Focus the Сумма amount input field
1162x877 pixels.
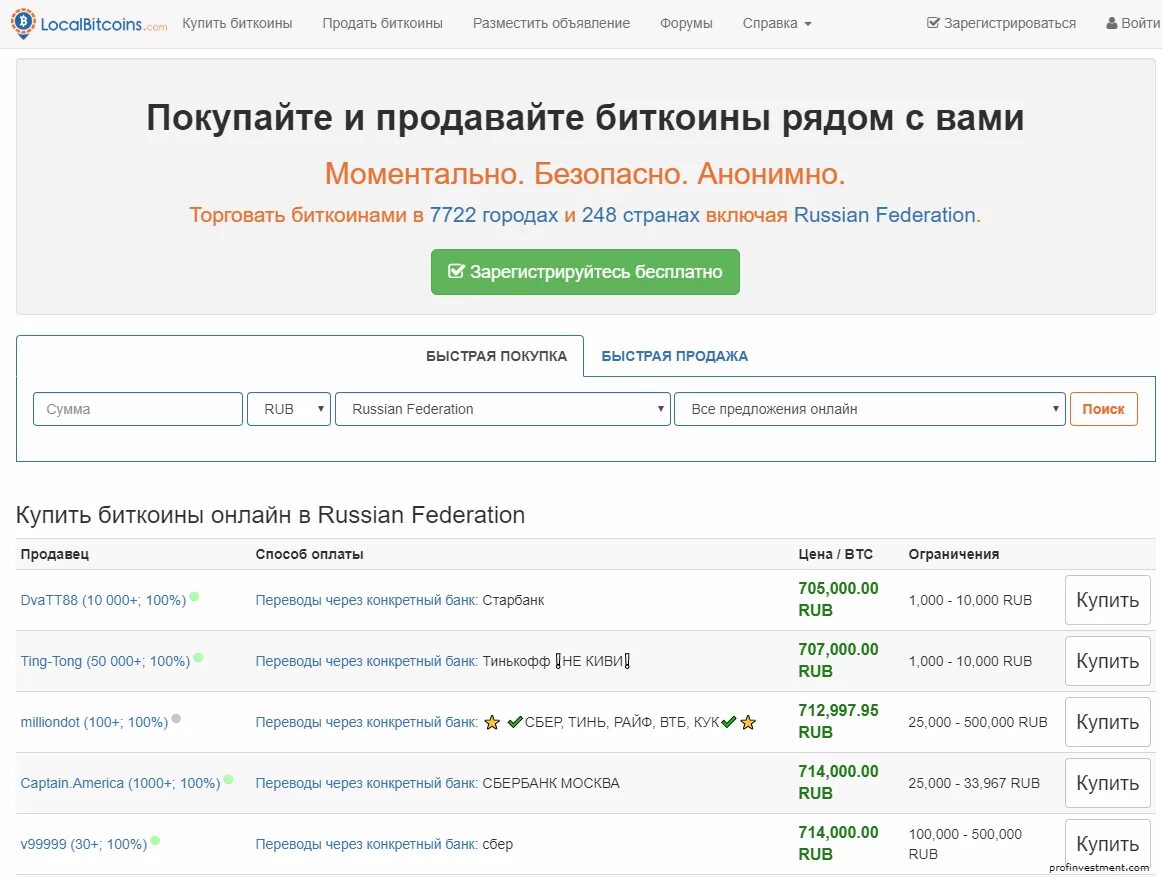pos(138,409)
